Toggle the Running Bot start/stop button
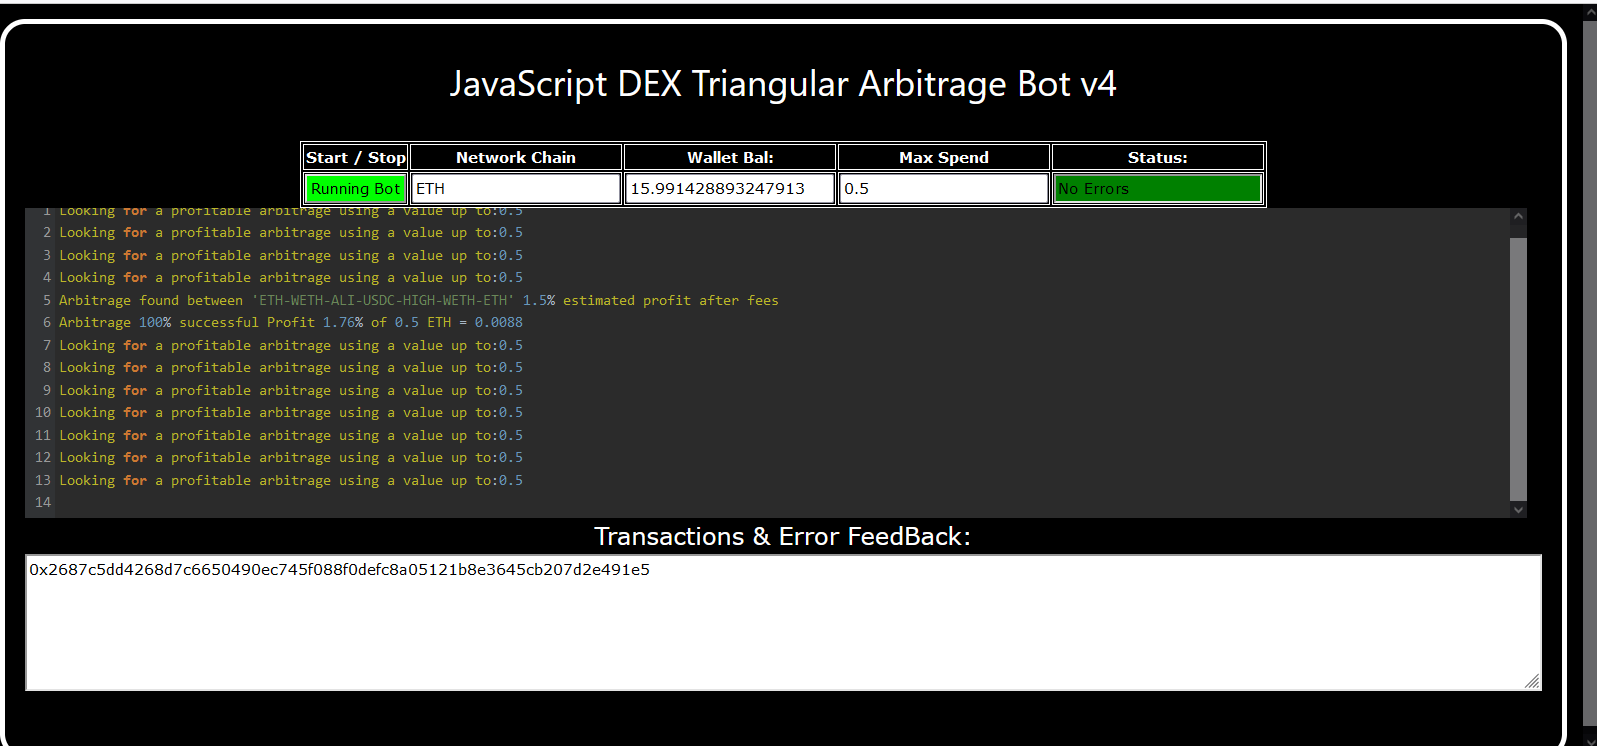Image resolution: width=1597 pixels, height=746 pixels. (x=355, y=189)
